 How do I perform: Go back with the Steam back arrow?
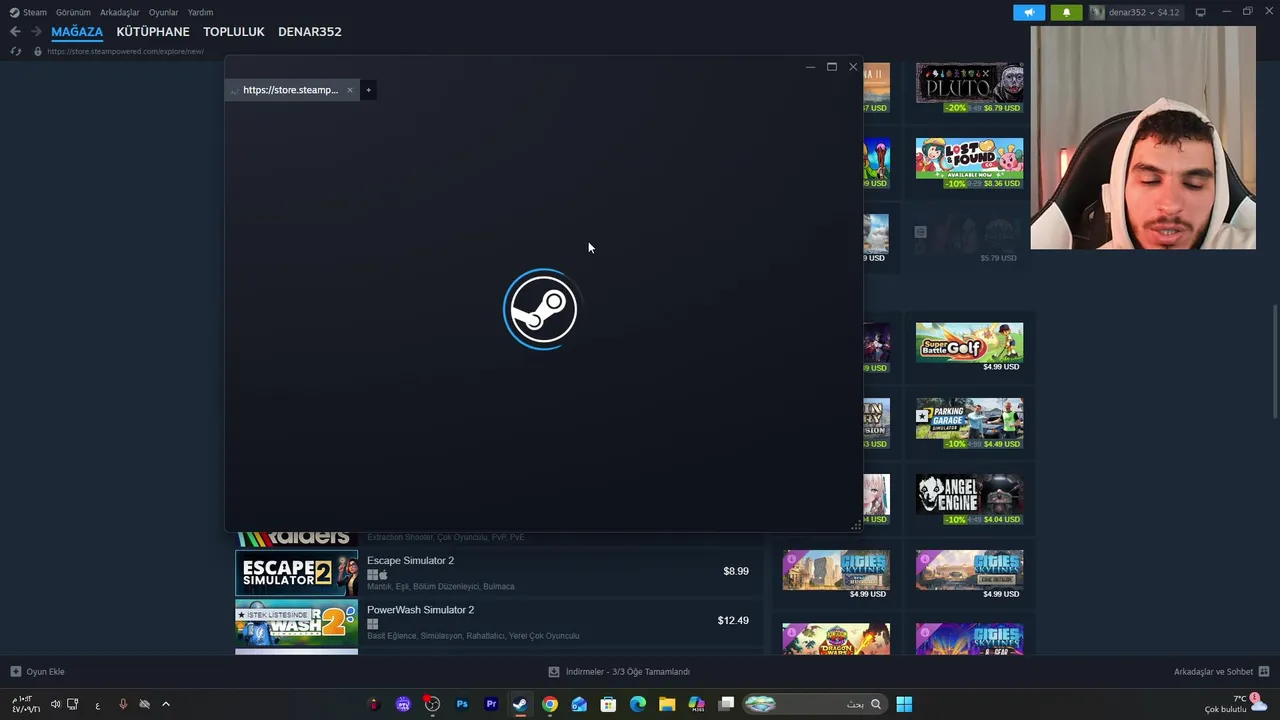pyautogui.click(x=15, y=32)
